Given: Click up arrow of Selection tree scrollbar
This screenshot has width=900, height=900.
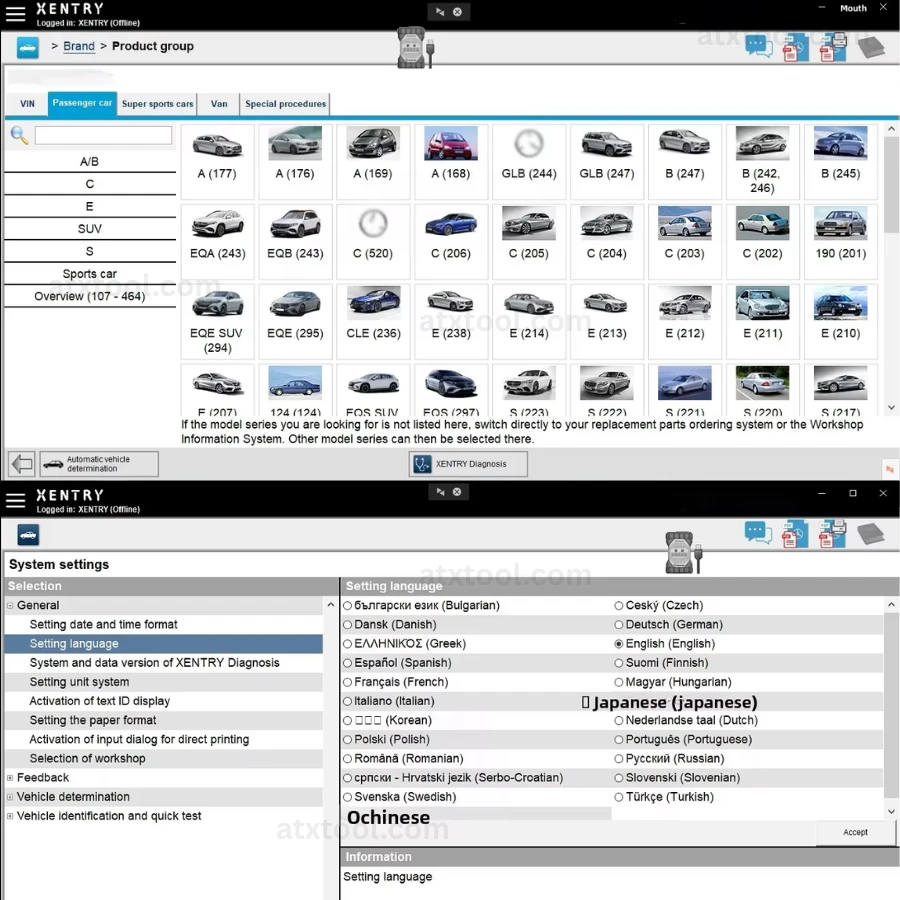Looking at the screenshot, I should (x=331, y=605).
